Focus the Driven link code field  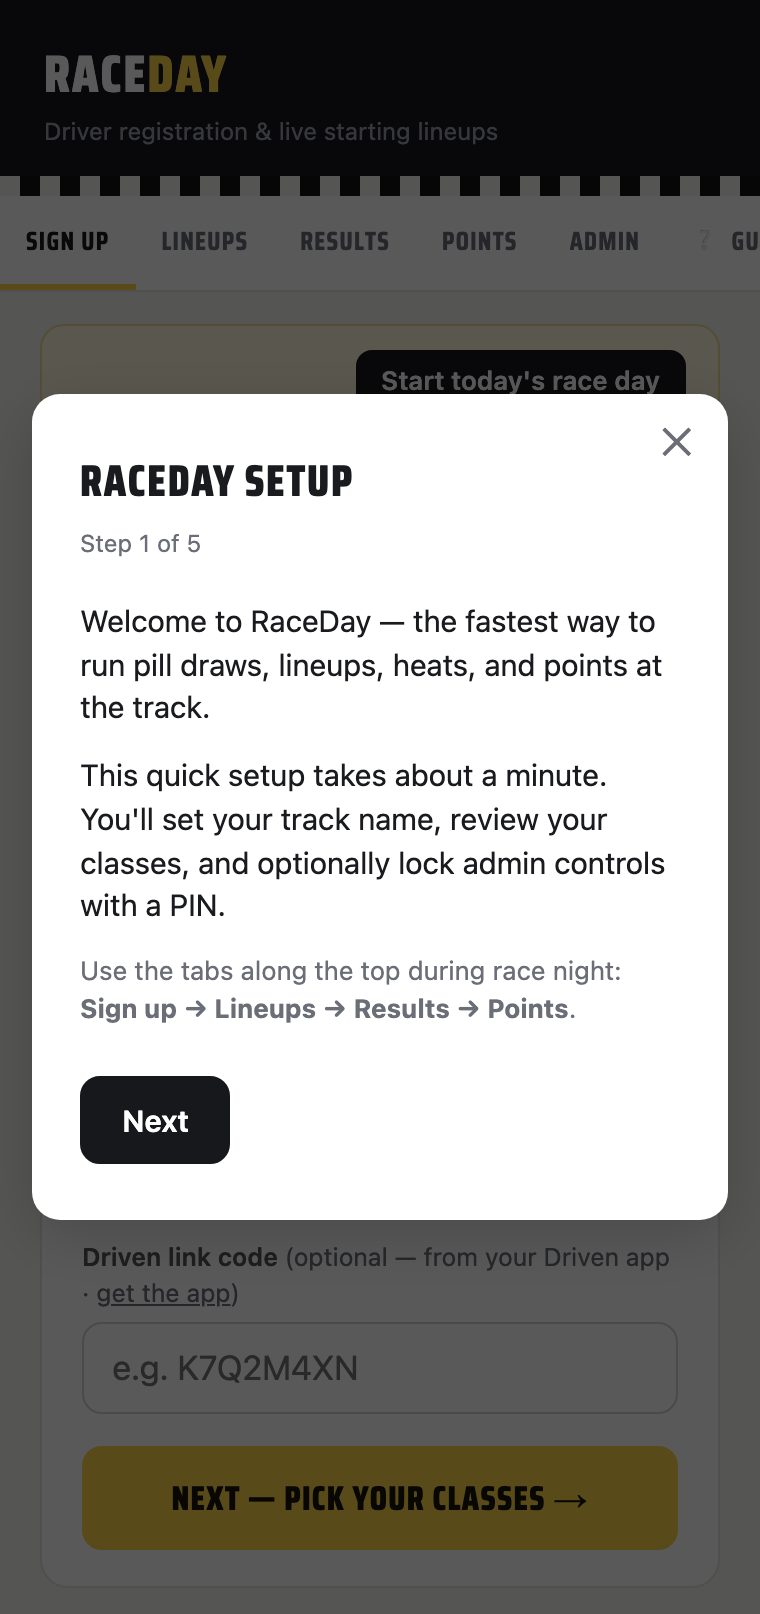(x=380, y=1368)
